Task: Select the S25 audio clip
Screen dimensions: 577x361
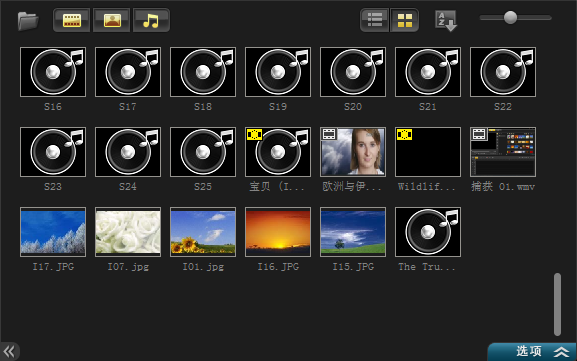Action: pyautogui.click(x=203, y=152)
